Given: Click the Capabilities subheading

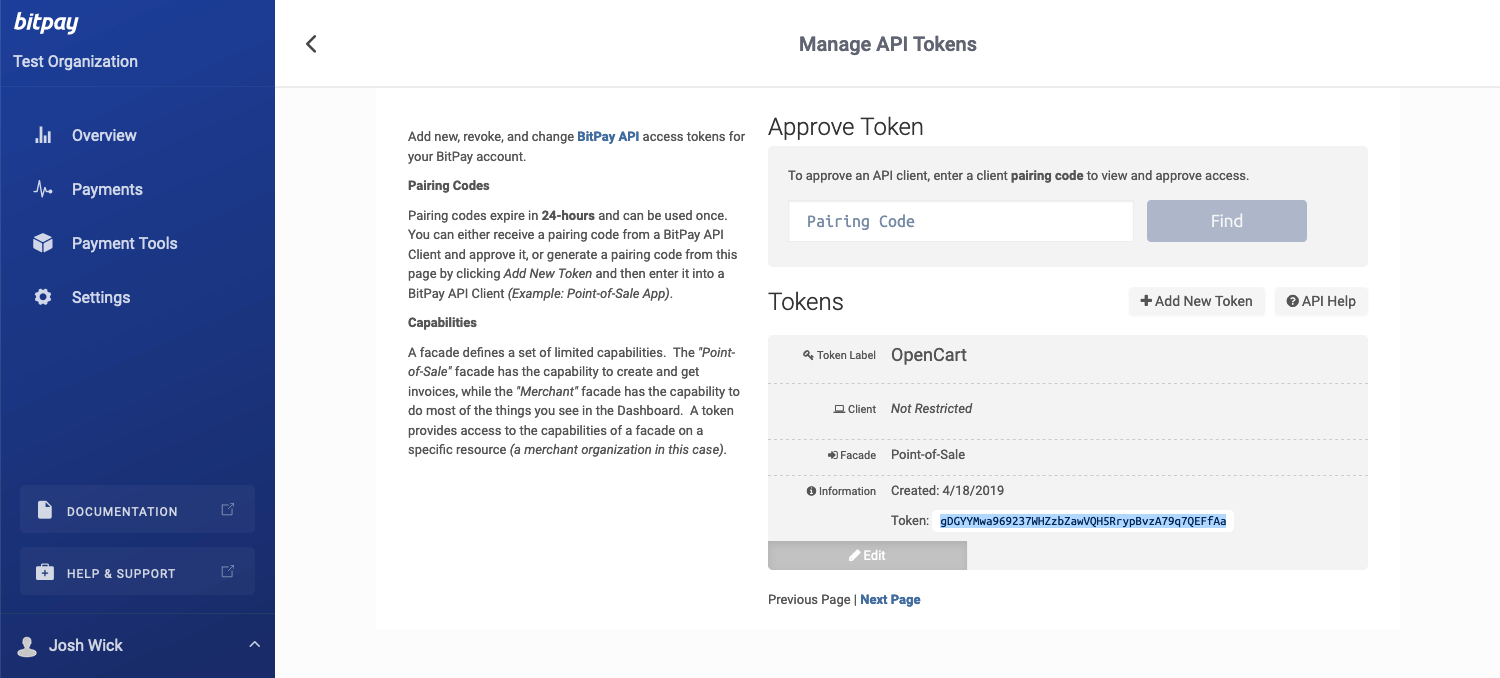Looking at the screenshot, I should pyautogui.click(x=442, y=323).
